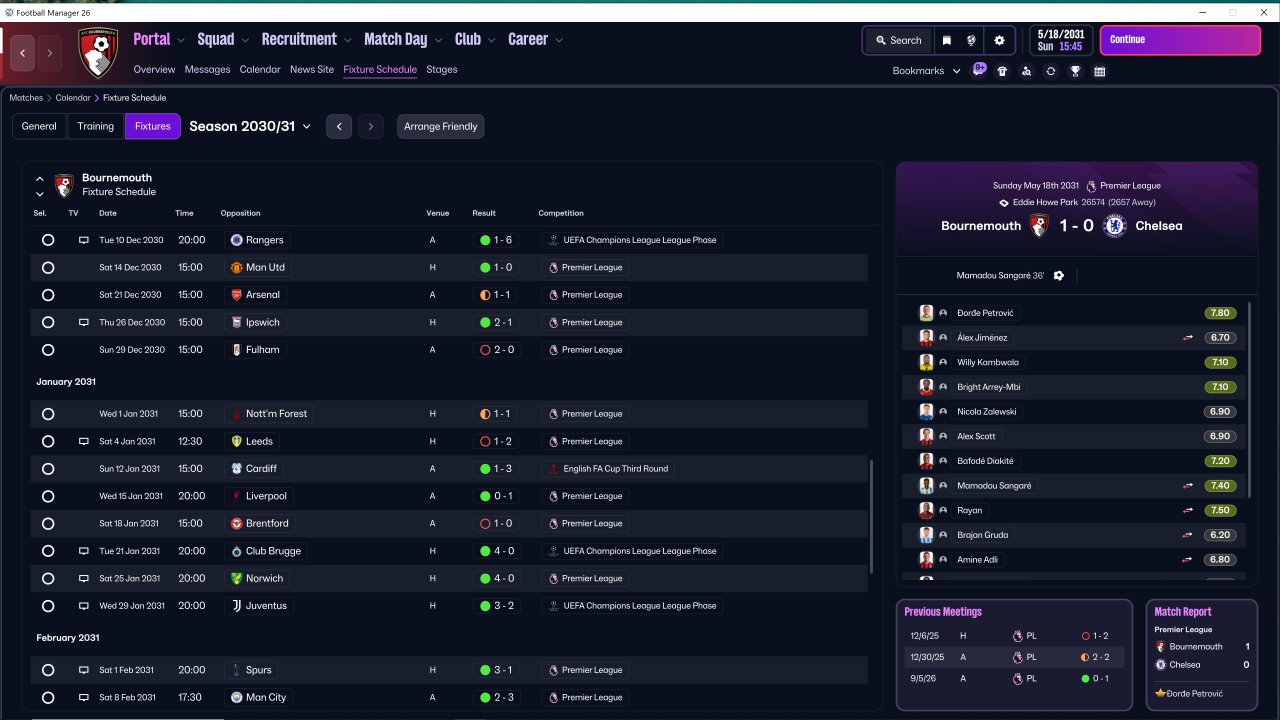Screen dimensions: 1280x720
Task: Select the Brentford fixture radio button
Action: [x=48, y=524]
